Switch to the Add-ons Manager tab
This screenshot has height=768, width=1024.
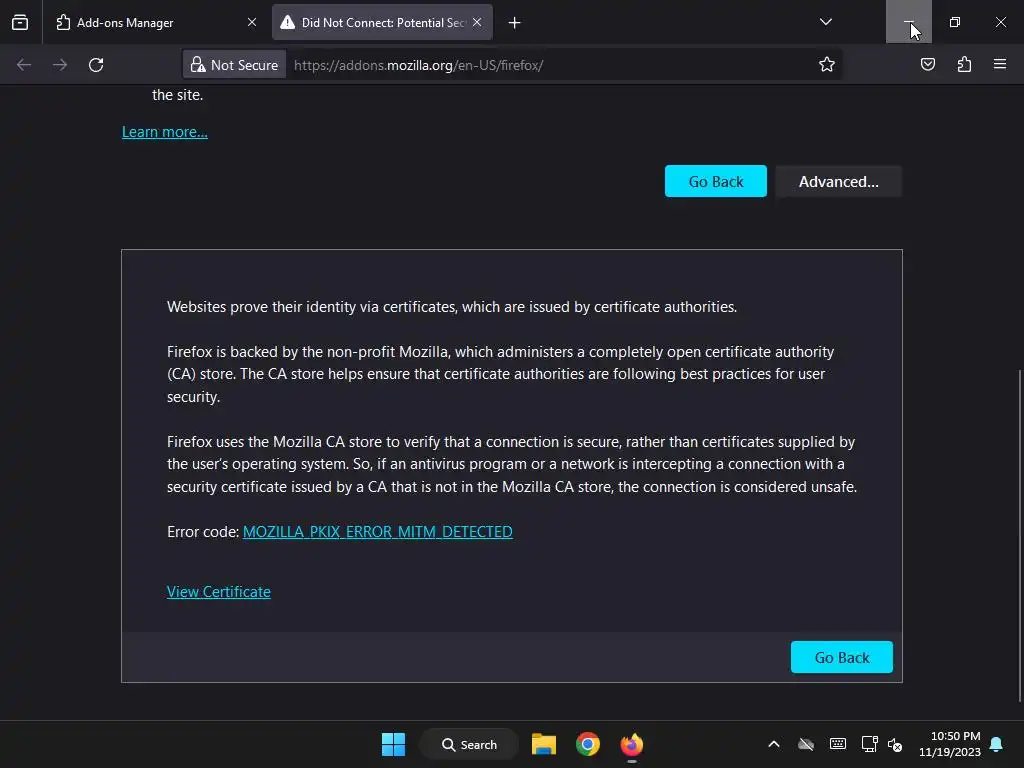[156, 22]
